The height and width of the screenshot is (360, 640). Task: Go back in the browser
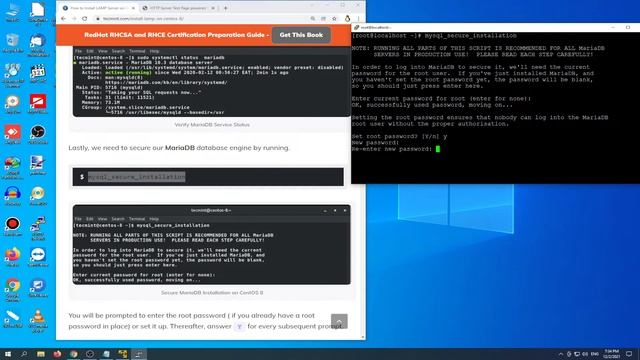click(63, 18)
